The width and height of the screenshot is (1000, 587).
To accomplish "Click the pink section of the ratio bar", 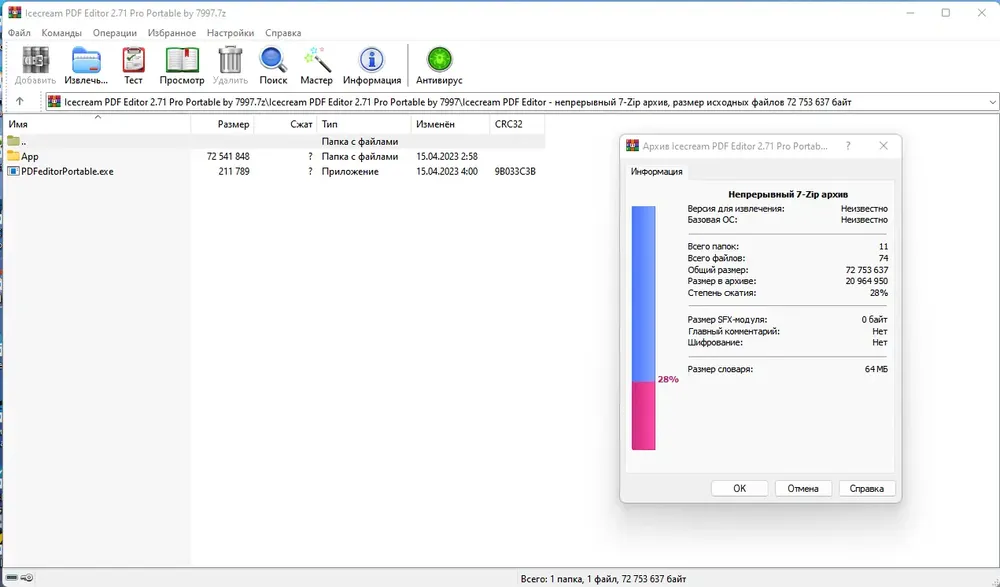I will 643,415.
